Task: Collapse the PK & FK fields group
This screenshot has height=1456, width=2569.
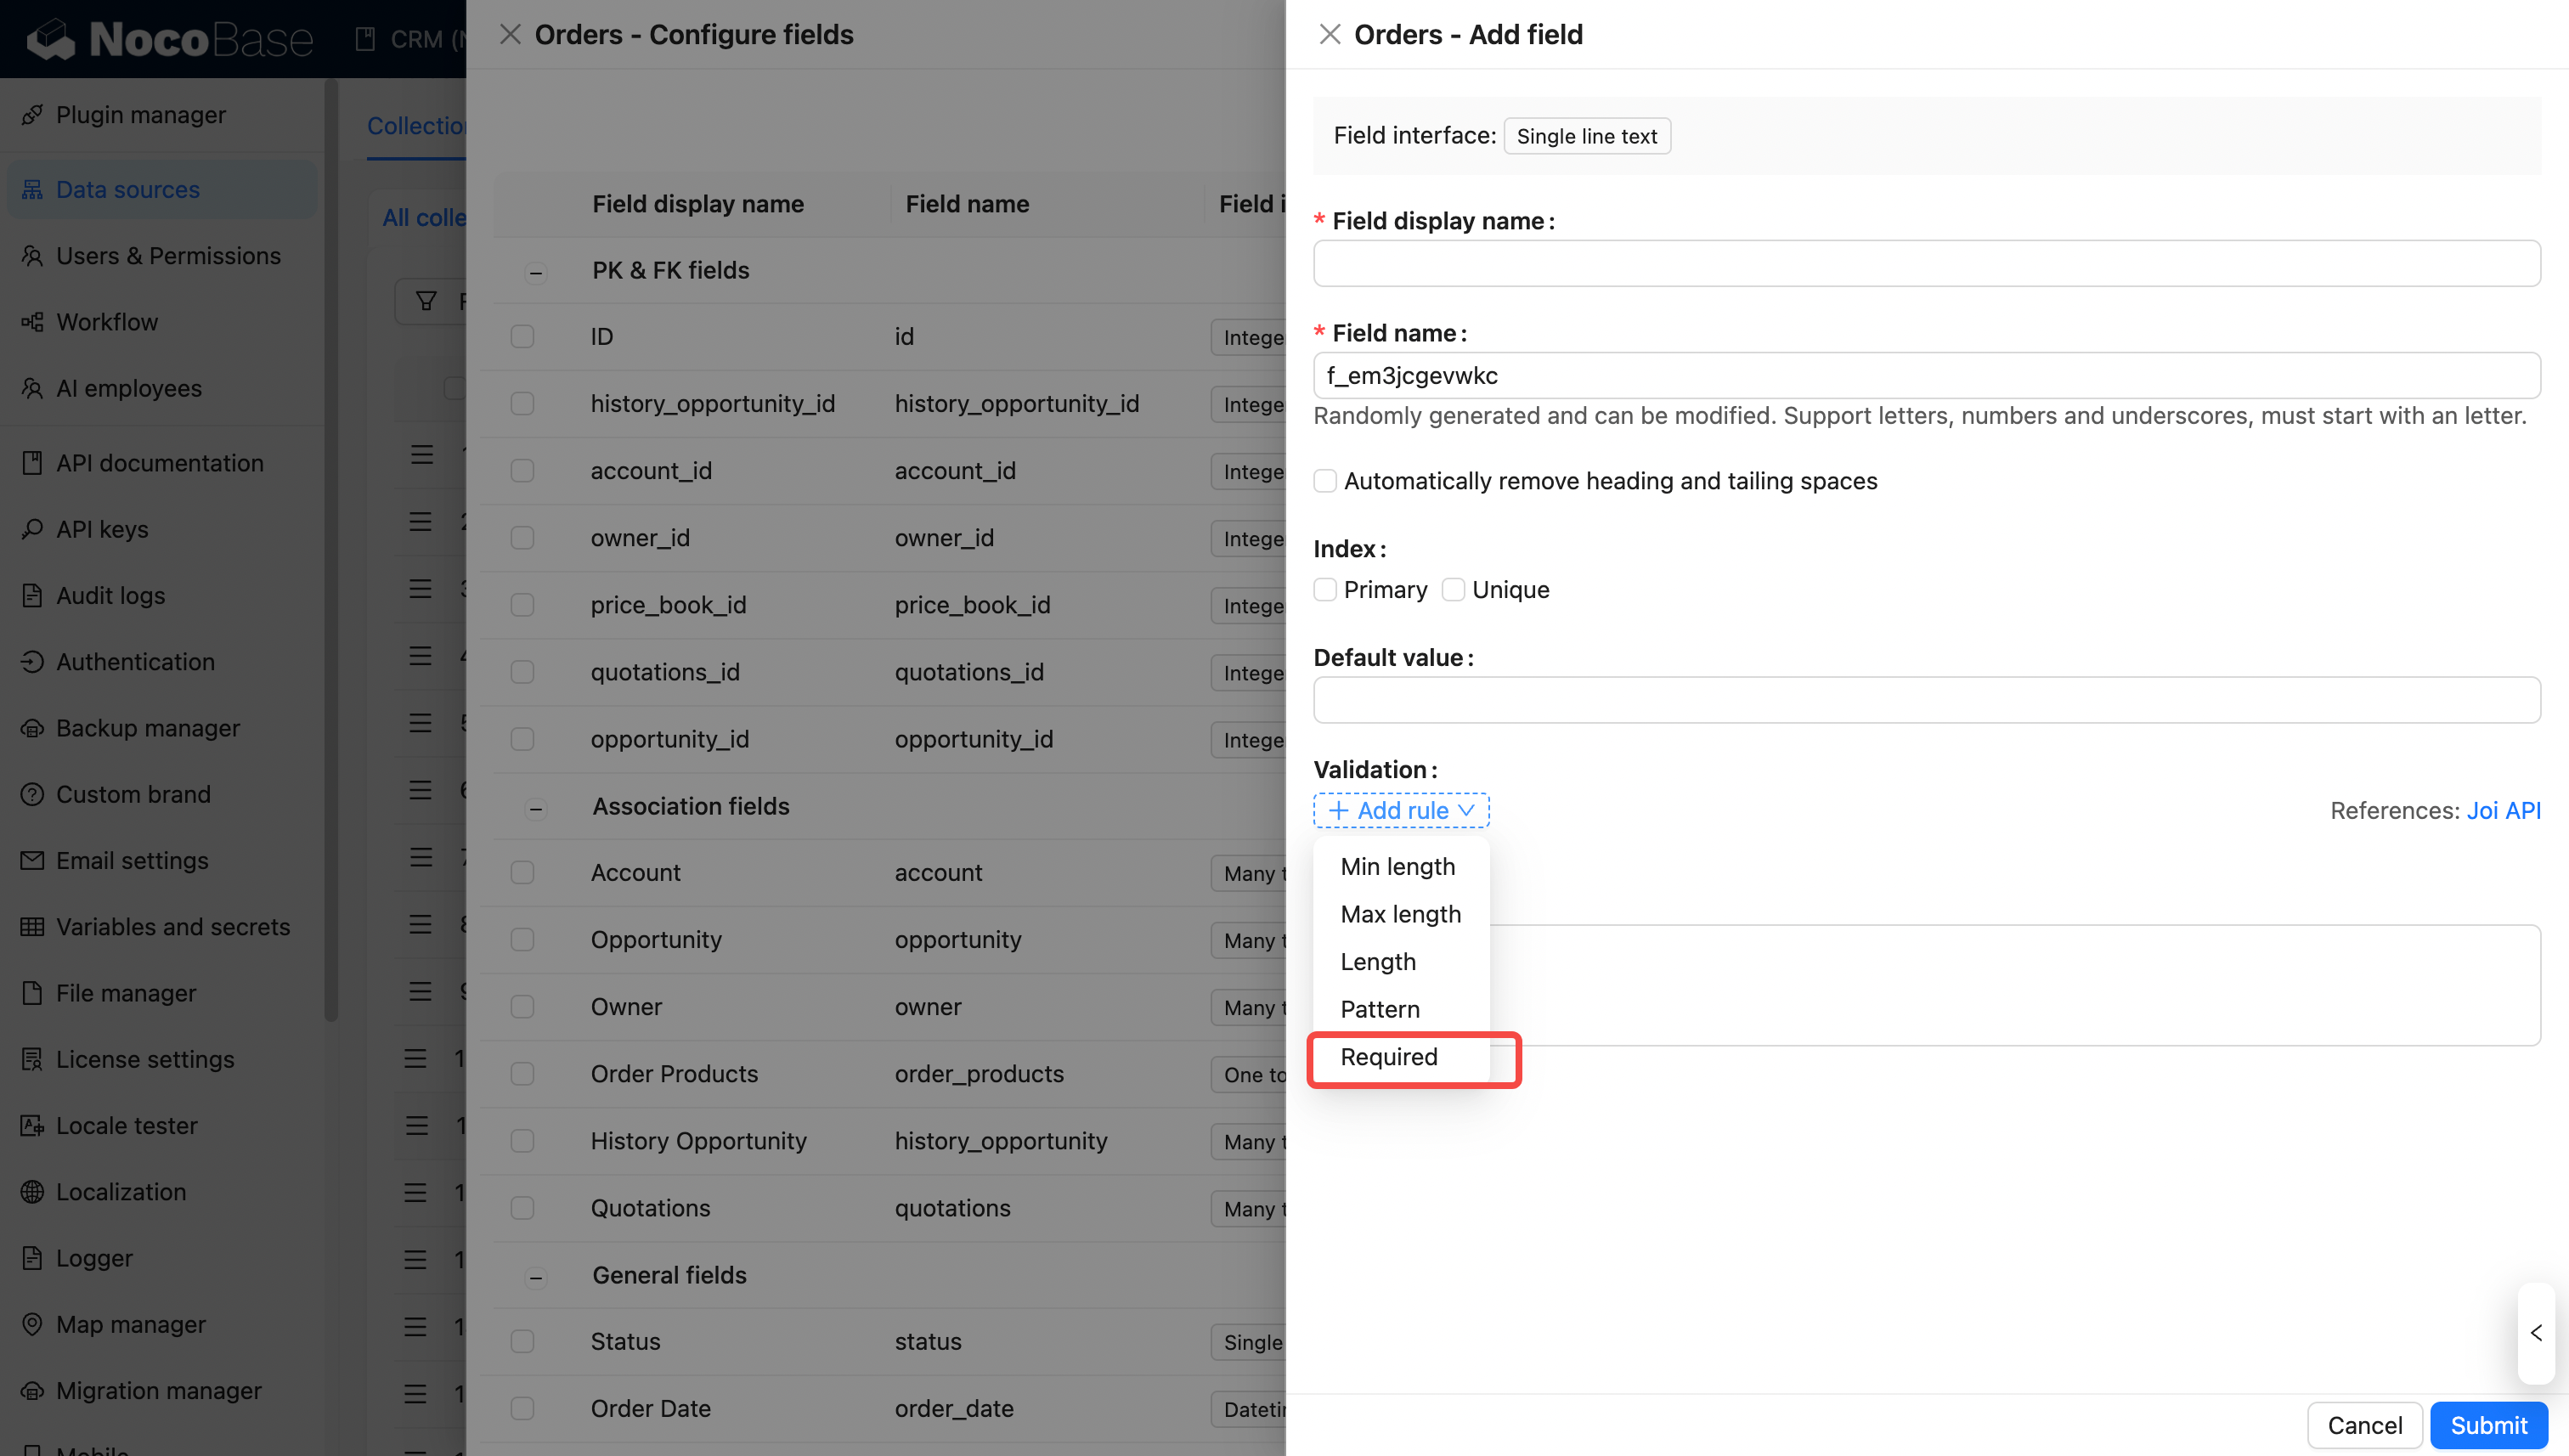Action: pos(536,272)
